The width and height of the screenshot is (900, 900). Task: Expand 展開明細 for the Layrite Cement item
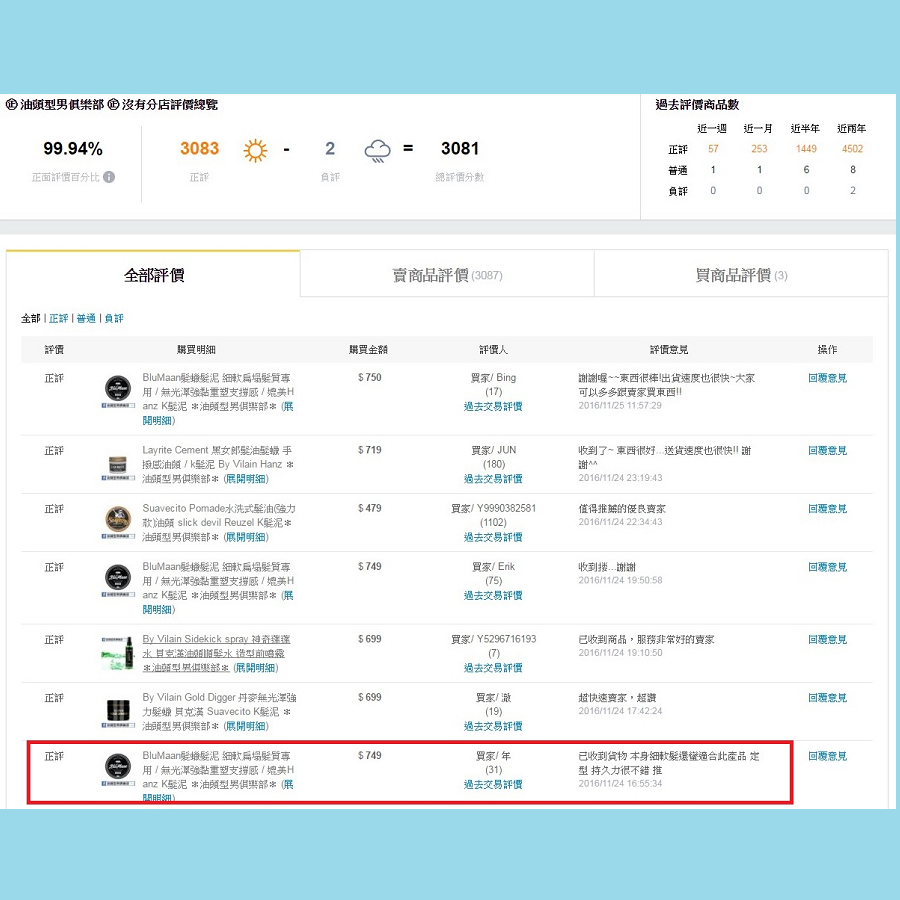coord(245,479)
